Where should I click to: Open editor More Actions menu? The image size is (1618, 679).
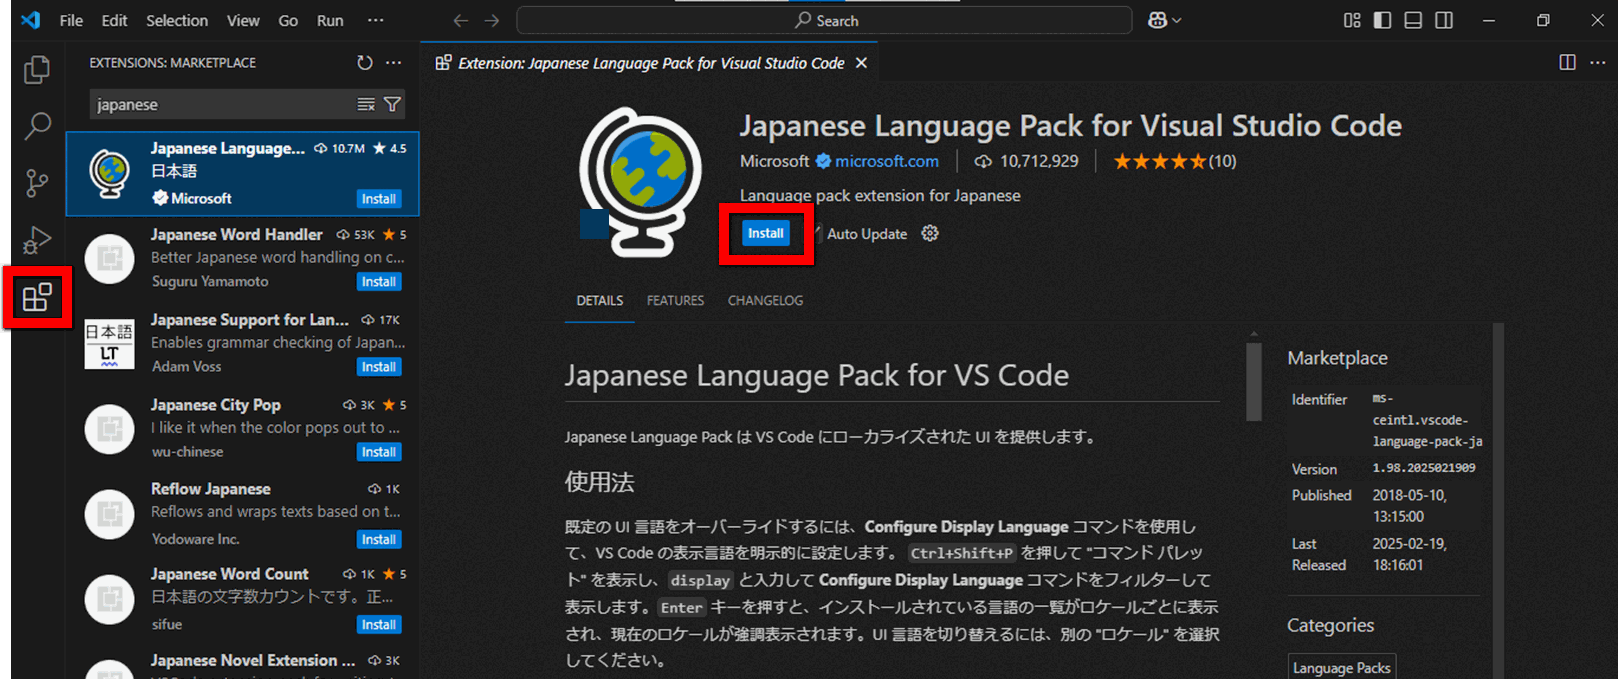click(1597, 62)
